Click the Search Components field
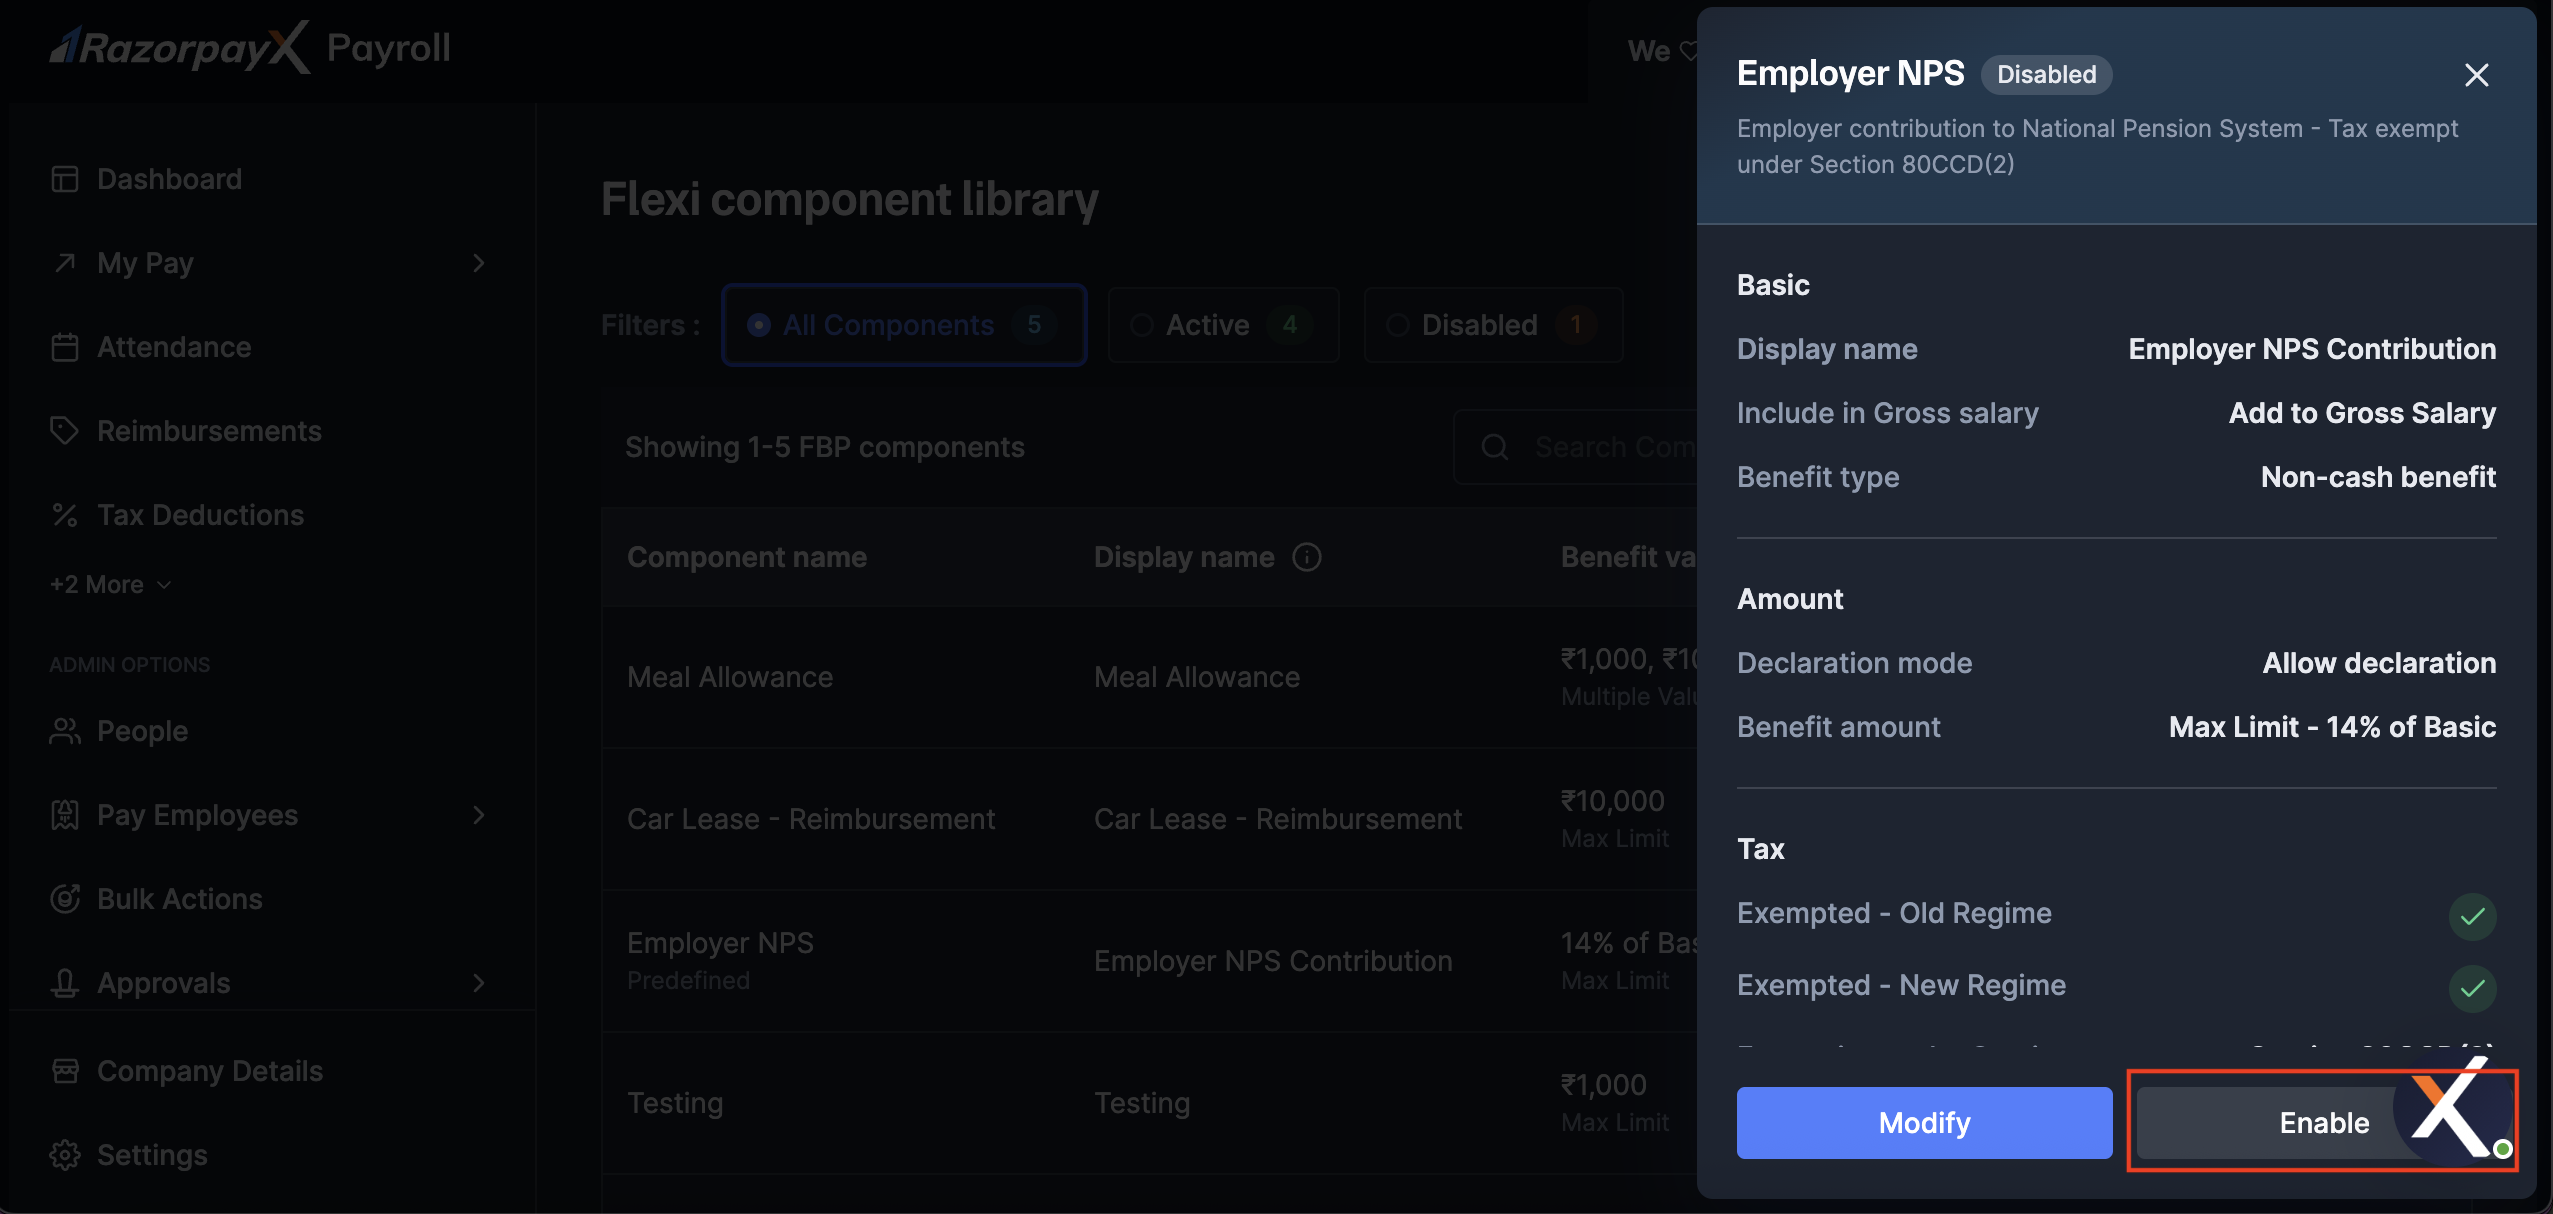The height and width of the screenshot is (1214, 2553). click(x=1577, y=447)
